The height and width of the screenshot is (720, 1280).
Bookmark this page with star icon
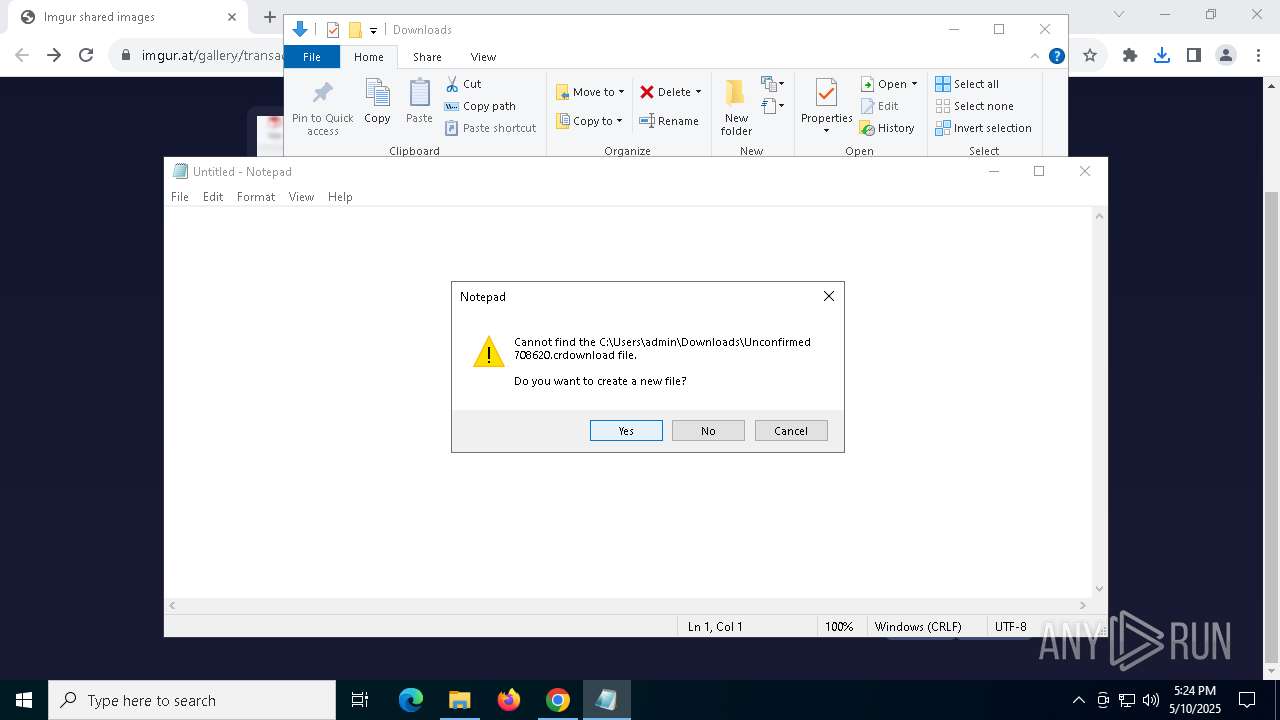[x=1090, y=55]
